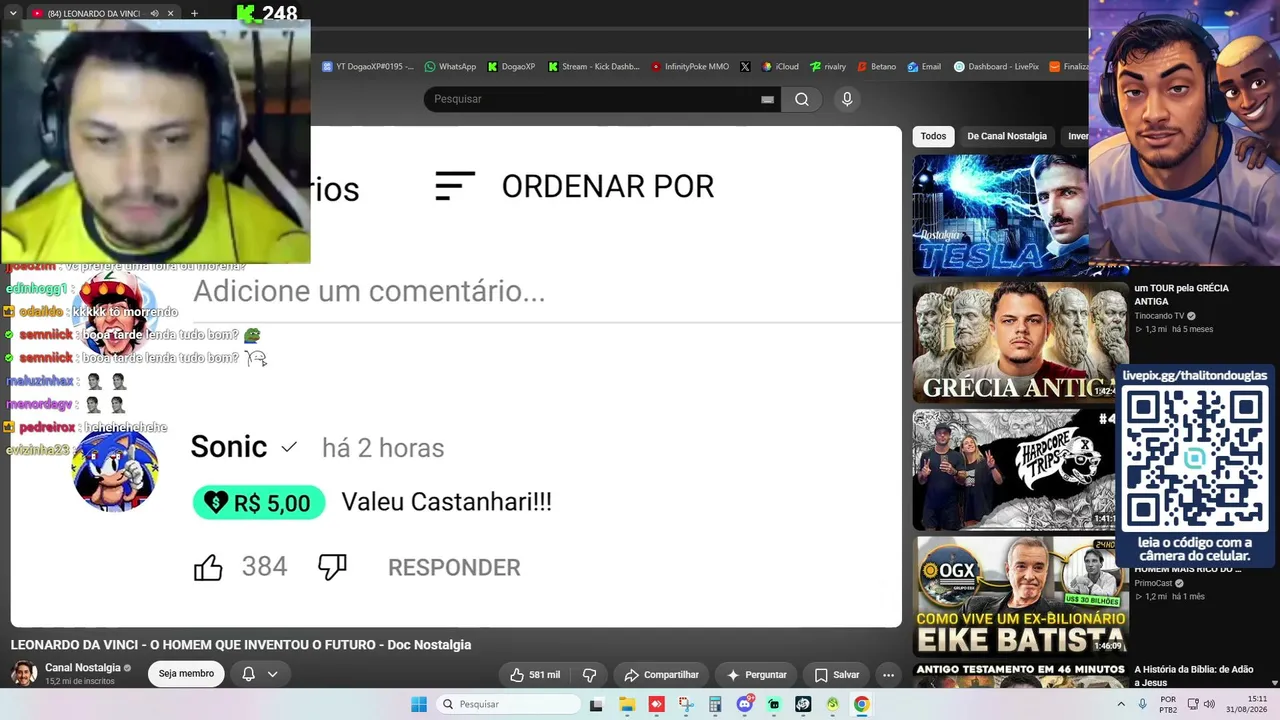Click the sort icon beside ORDENAR POR

pos(455,186)
